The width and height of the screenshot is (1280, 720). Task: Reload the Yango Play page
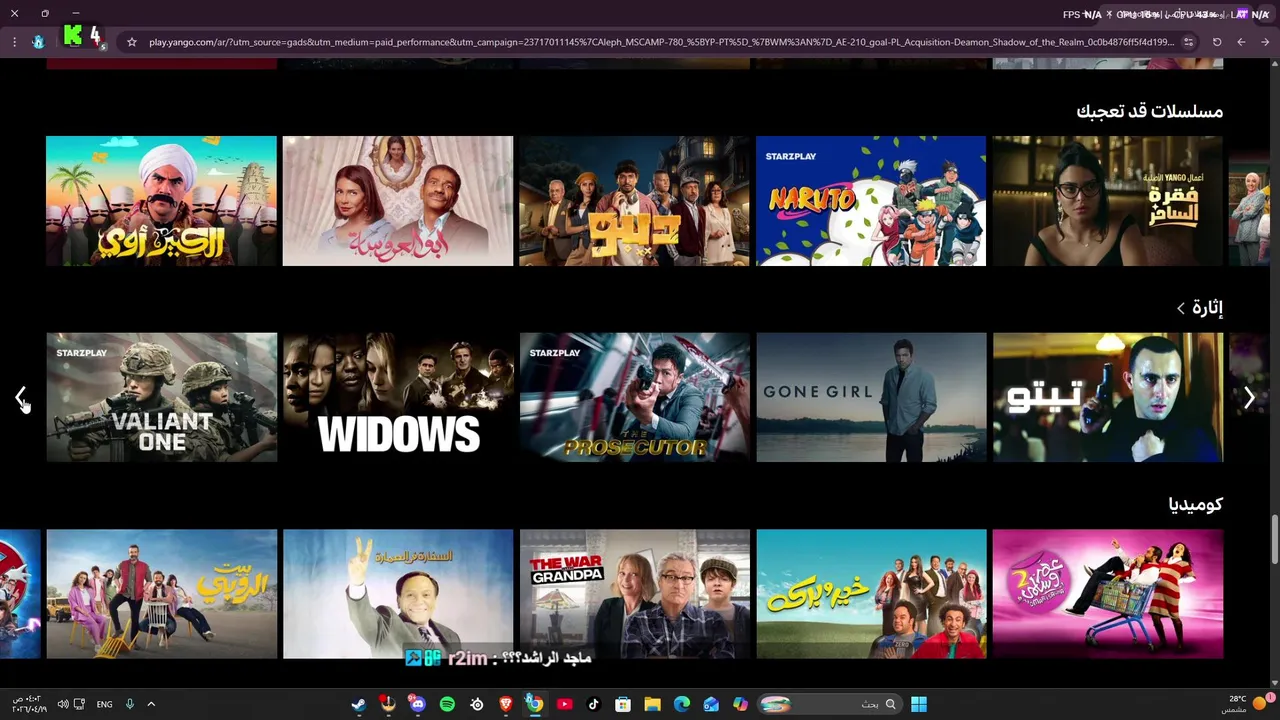click(1217, 42)
